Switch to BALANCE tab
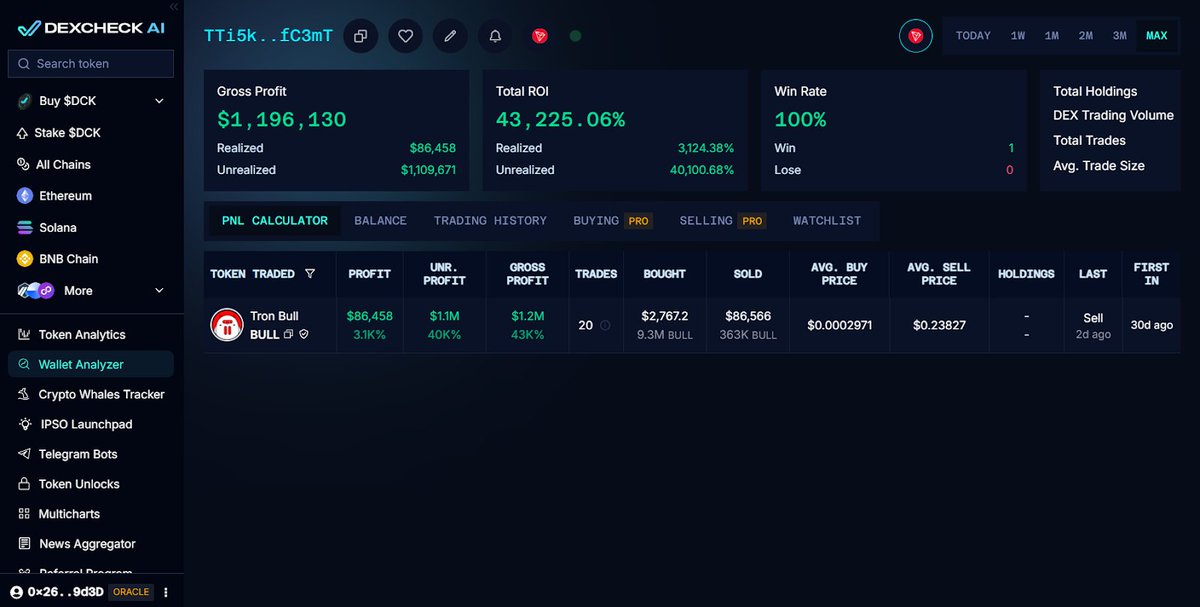This screenshot has width=1200, height=607. pyautogui.click(x=380, y=221)
